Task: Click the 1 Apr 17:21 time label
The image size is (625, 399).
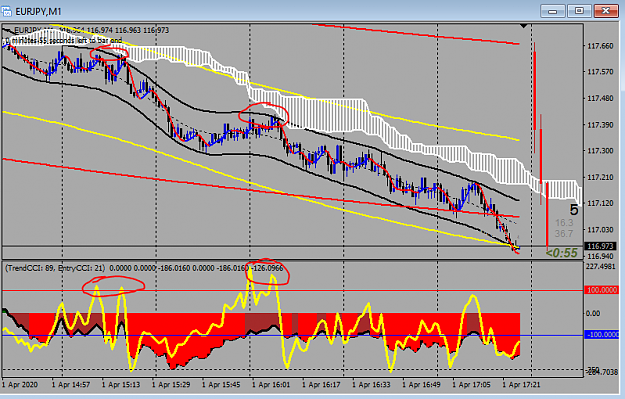Action: pos(522,385)
